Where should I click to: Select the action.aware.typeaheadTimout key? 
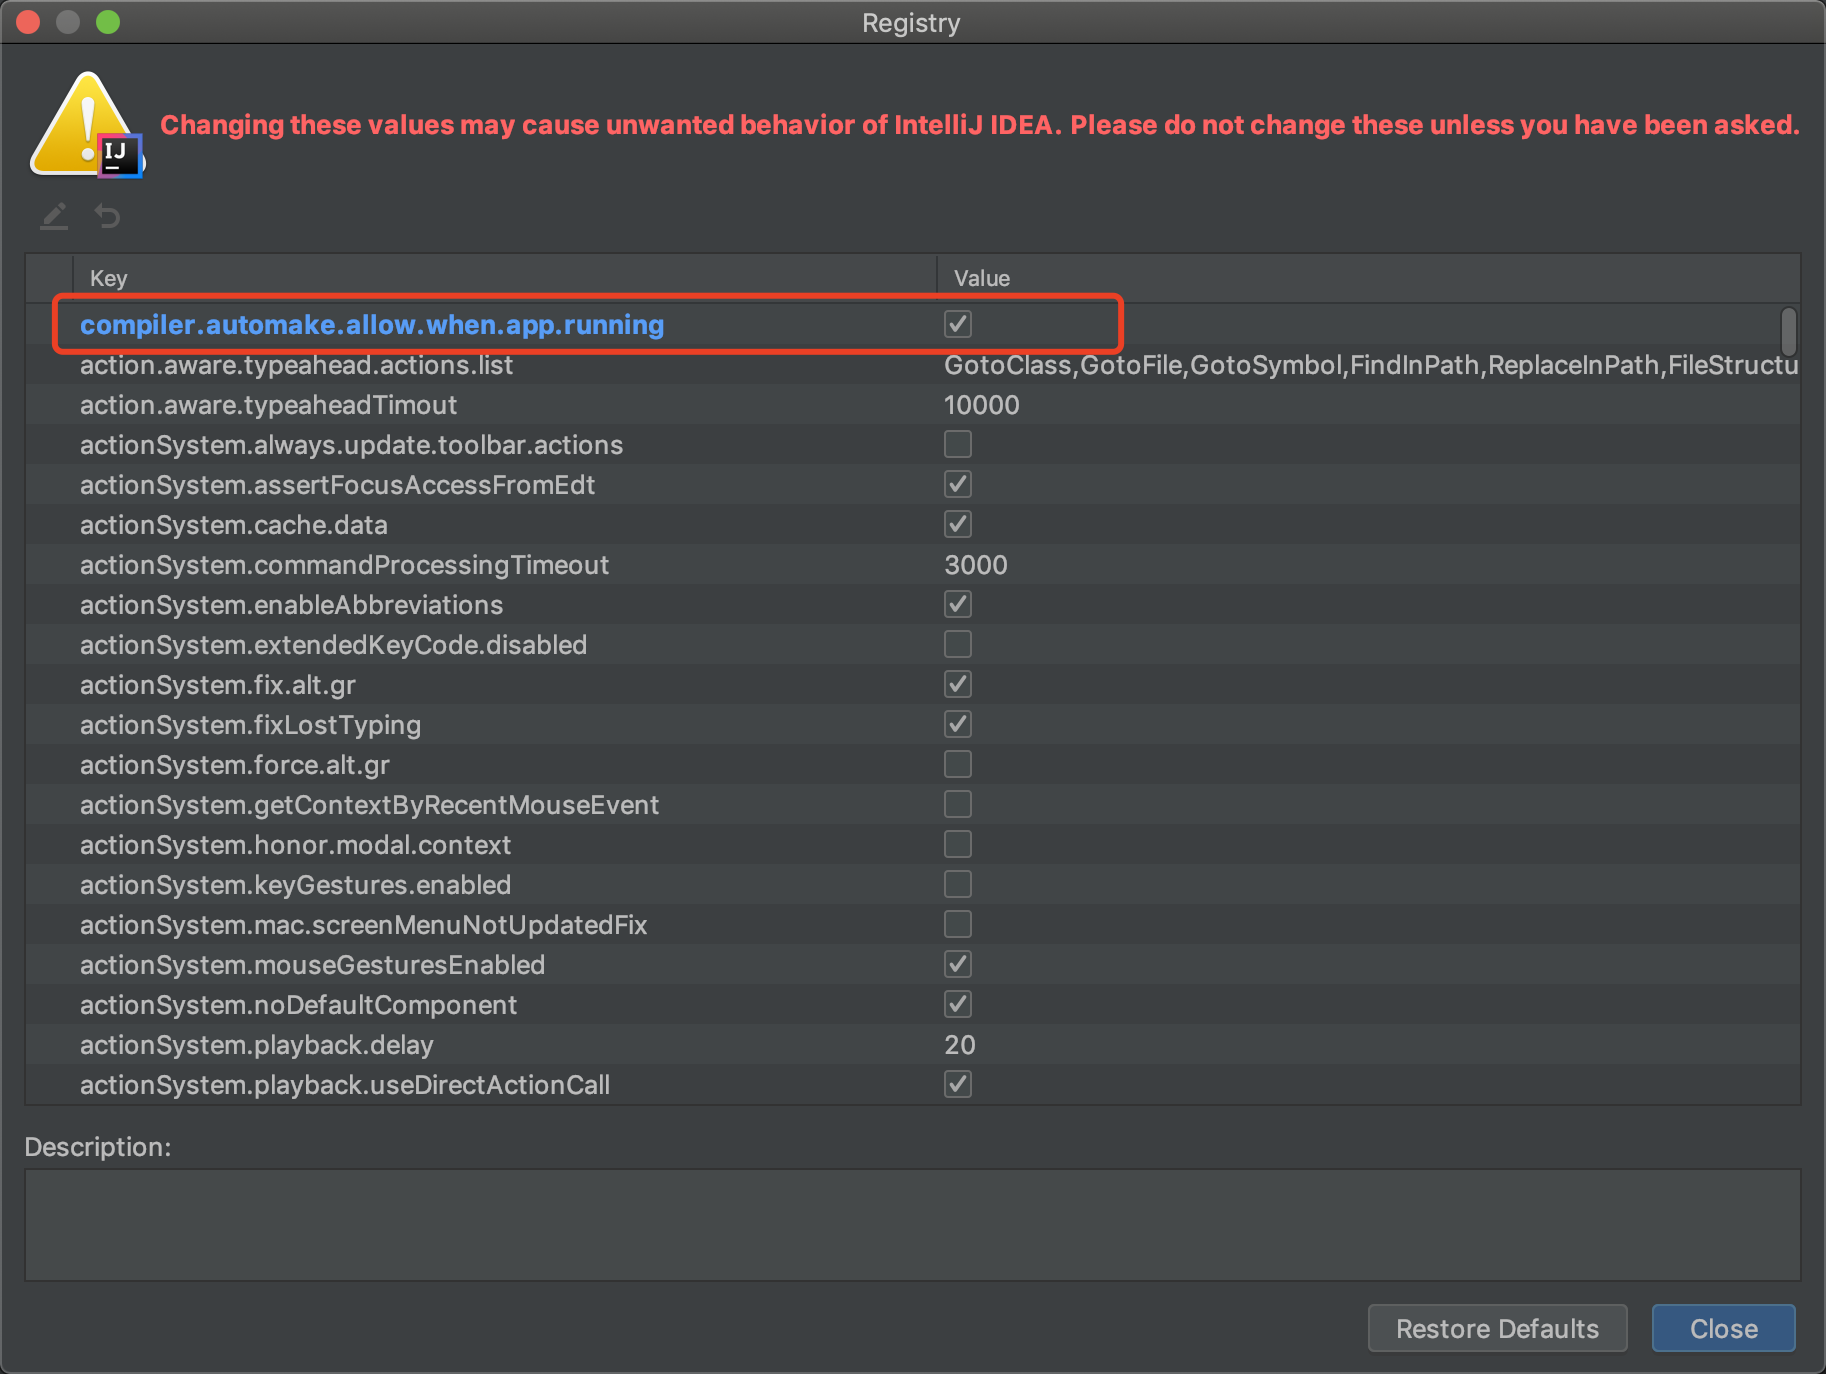pos(268,405)
